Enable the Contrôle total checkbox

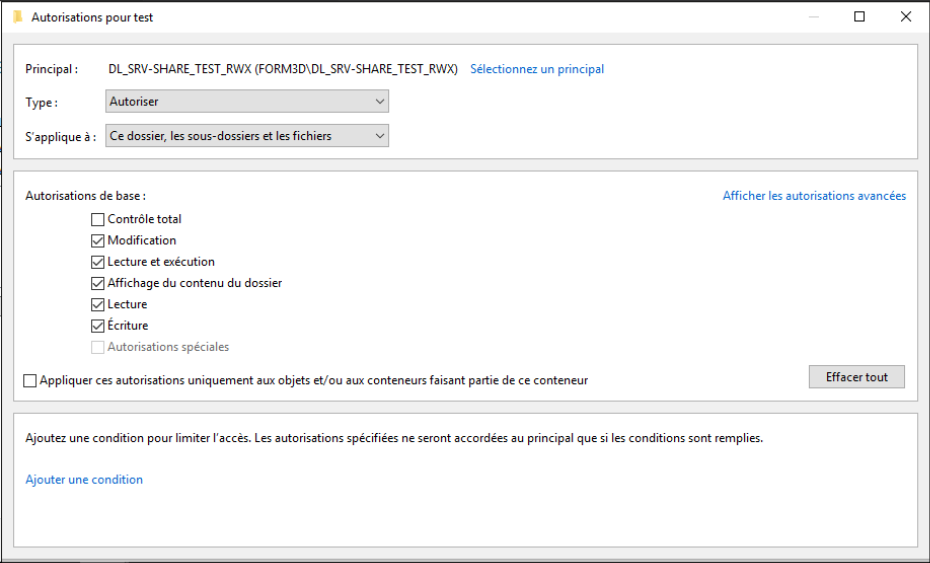(97, 220)
